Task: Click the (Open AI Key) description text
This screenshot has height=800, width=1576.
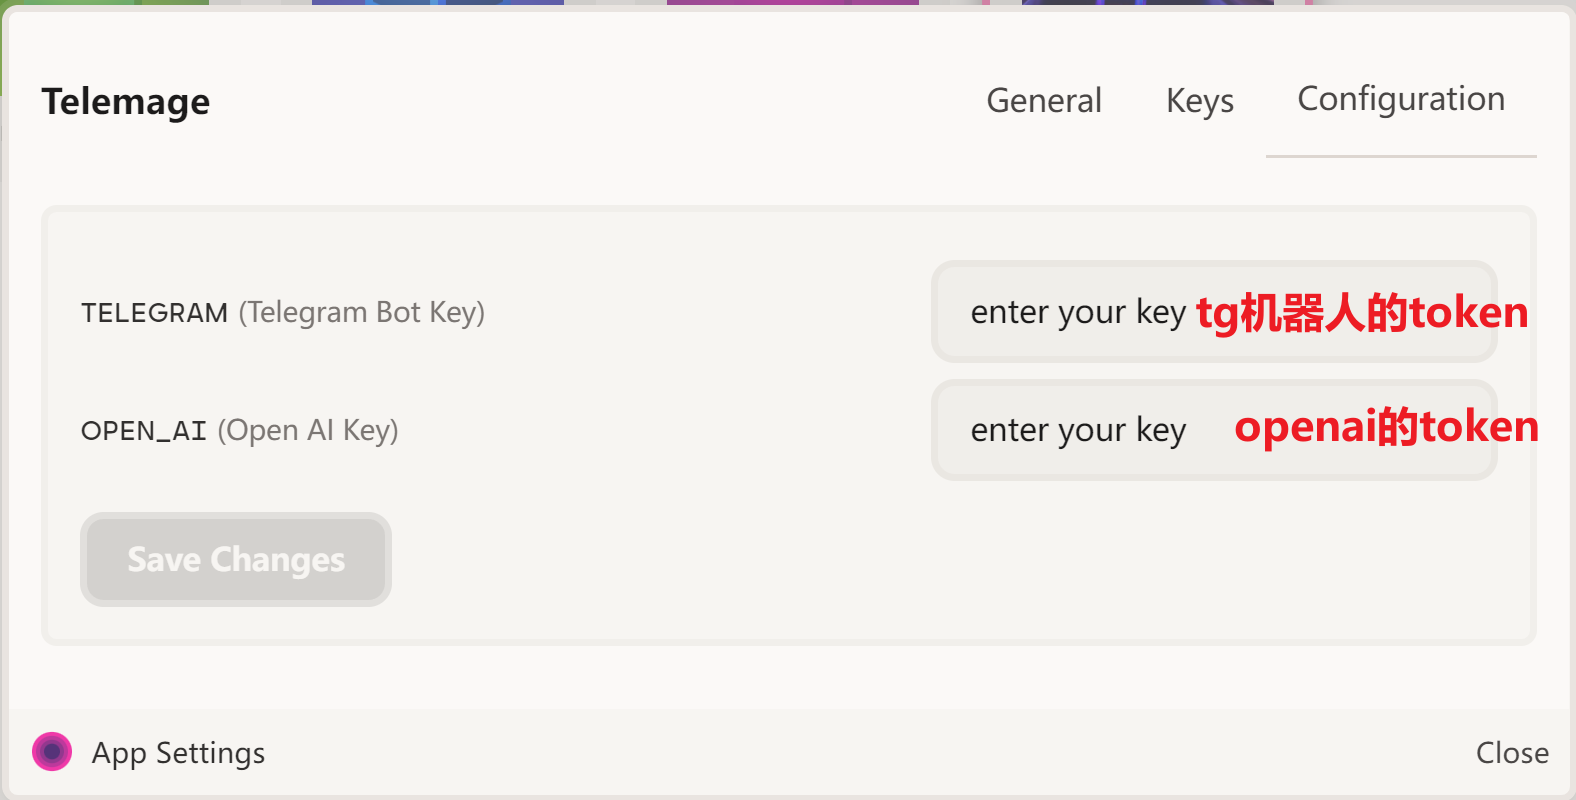Action: (x=308, y=431)
